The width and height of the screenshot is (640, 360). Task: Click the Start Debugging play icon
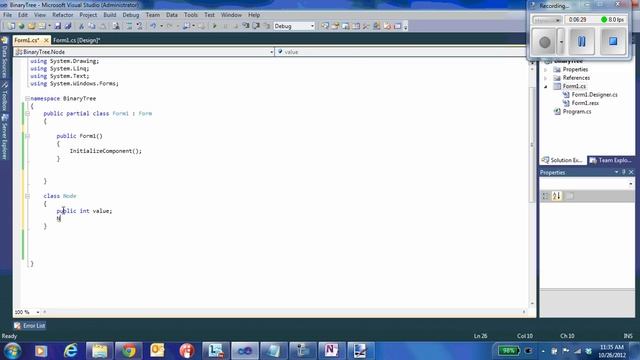click(215, 26)
